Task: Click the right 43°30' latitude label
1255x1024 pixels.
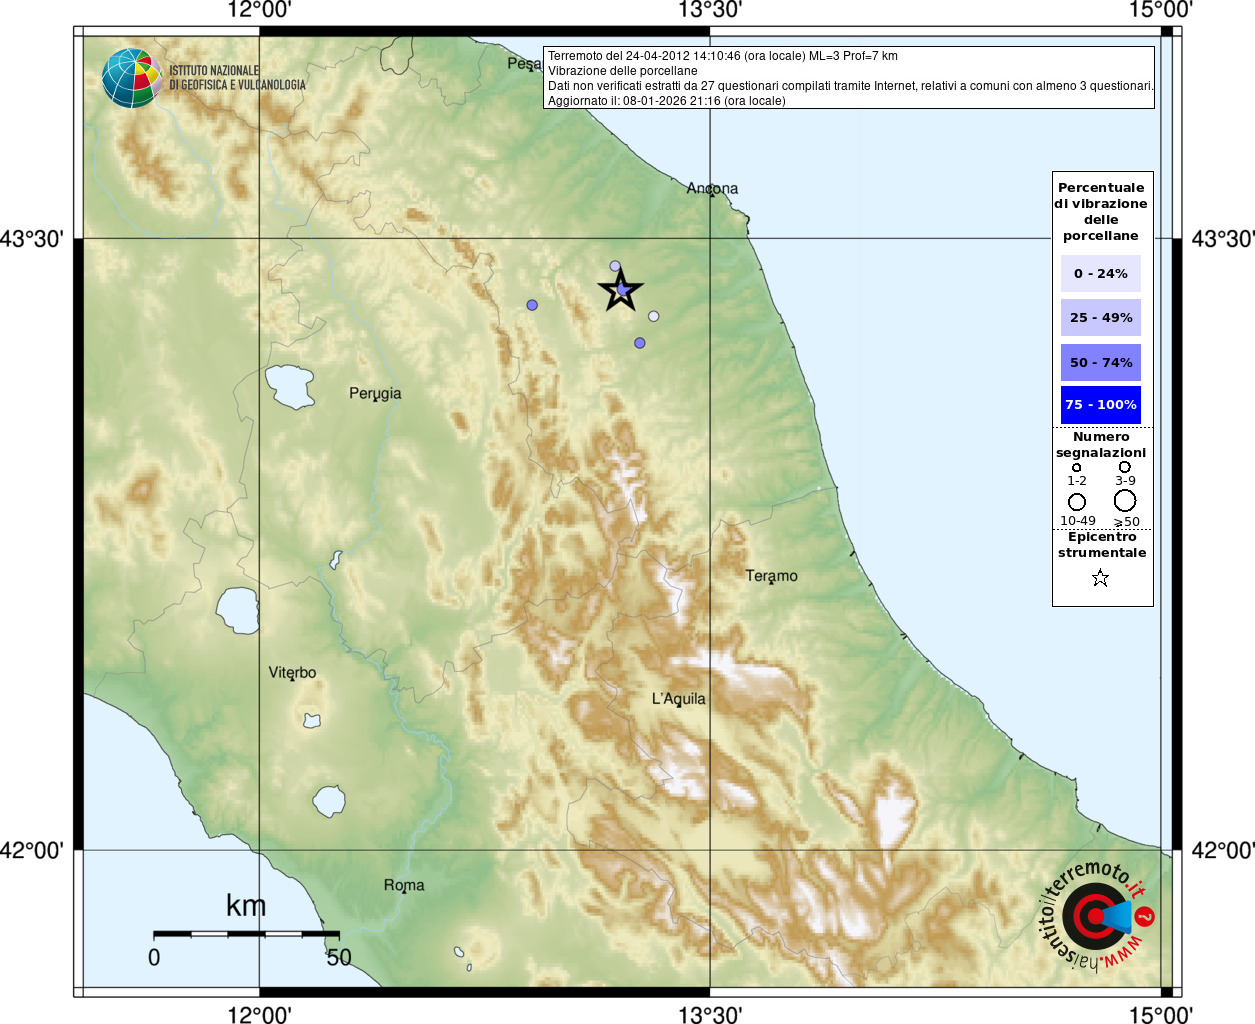Action: click(x=1223, y=239)
